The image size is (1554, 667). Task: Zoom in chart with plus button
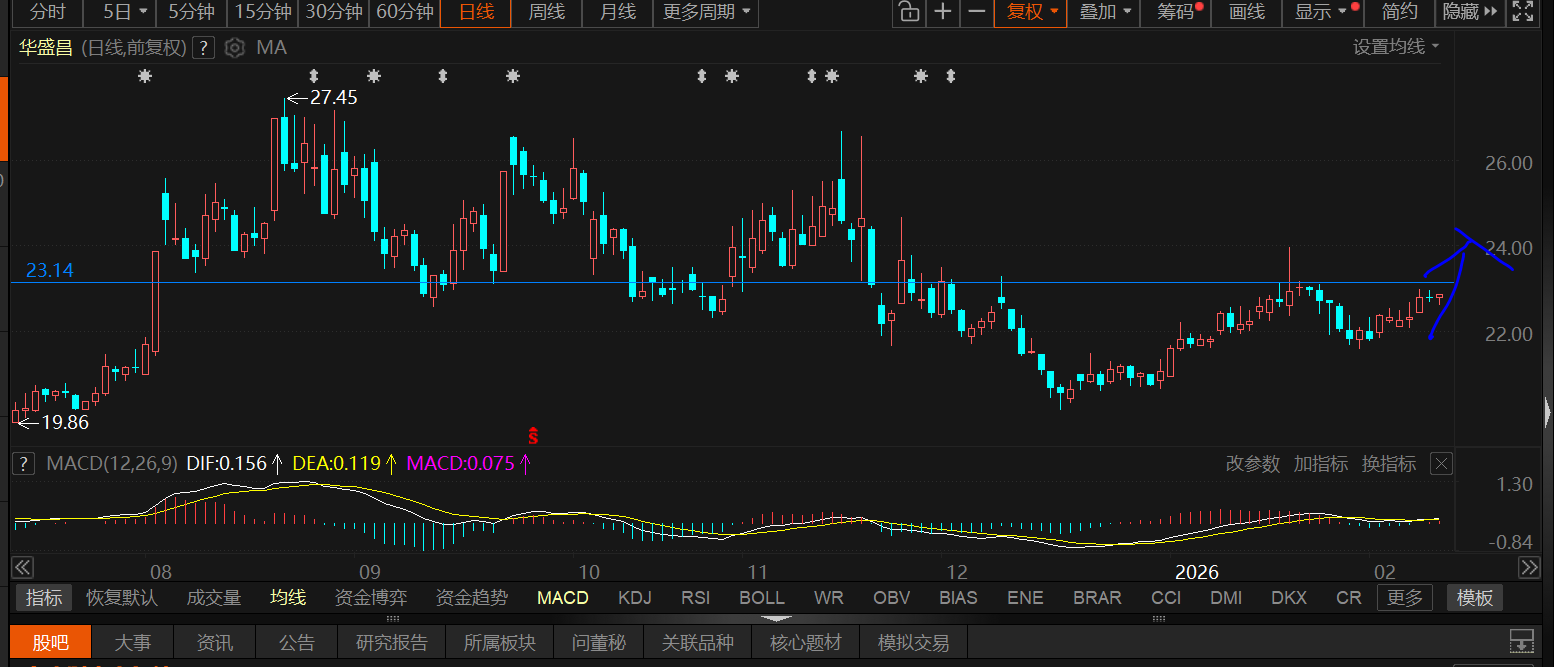[942, 12]
